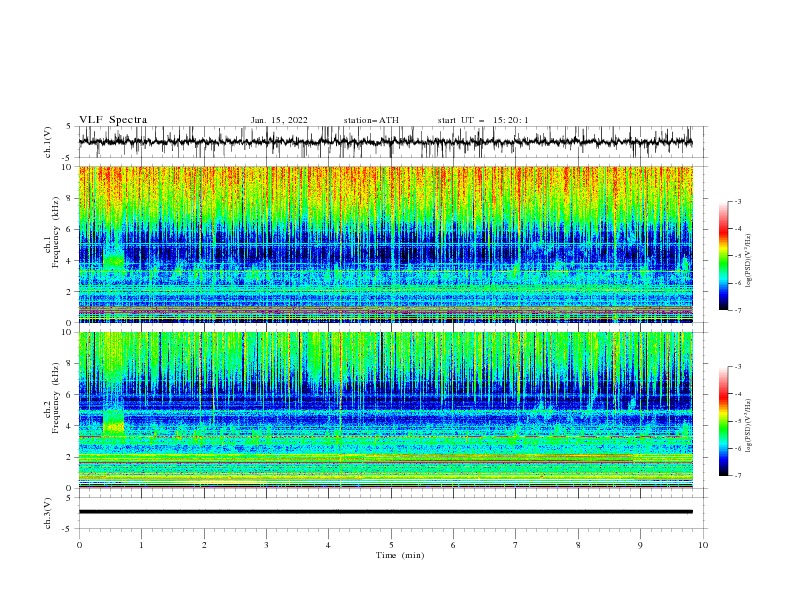Viewport: 792px width, 612px height.
Task: Click the "5" tick on the ch.1(V) axis
Action: [x=69, y=127]
